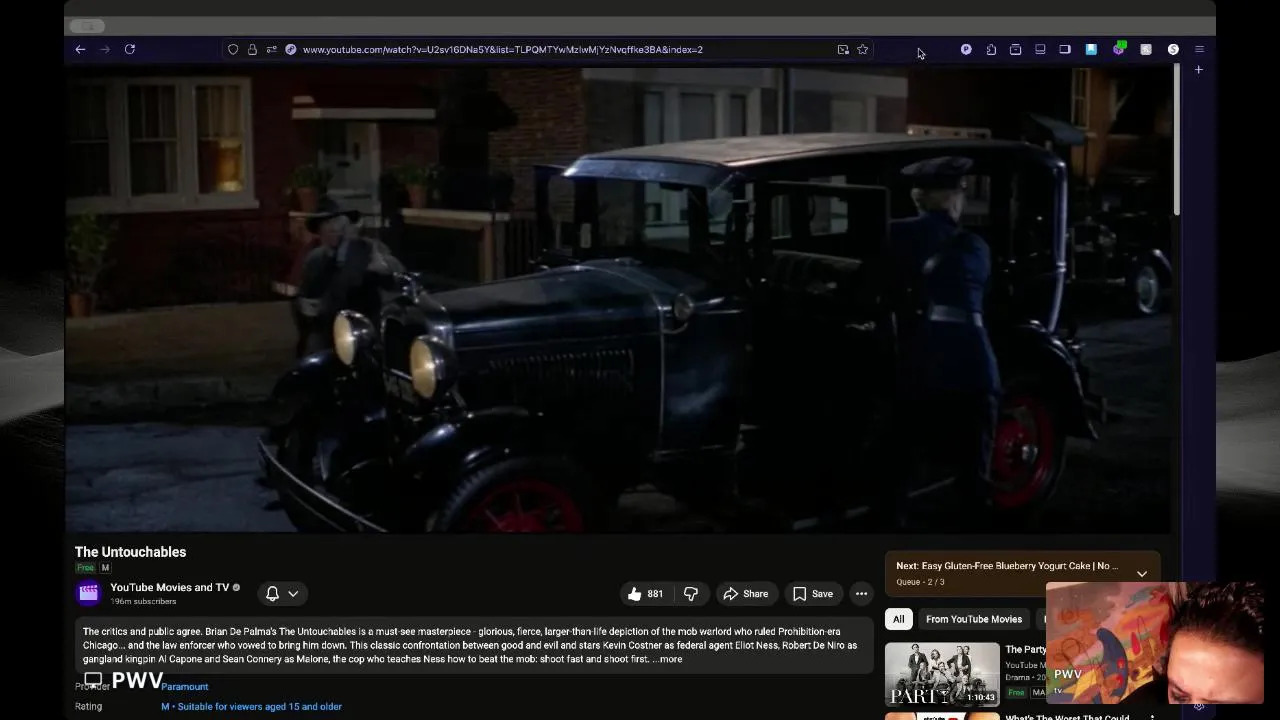Image resolution: width=1280 pixels, height=720 pixels.
Task: Open the blue square extension icon
Action: [1091, 49]
